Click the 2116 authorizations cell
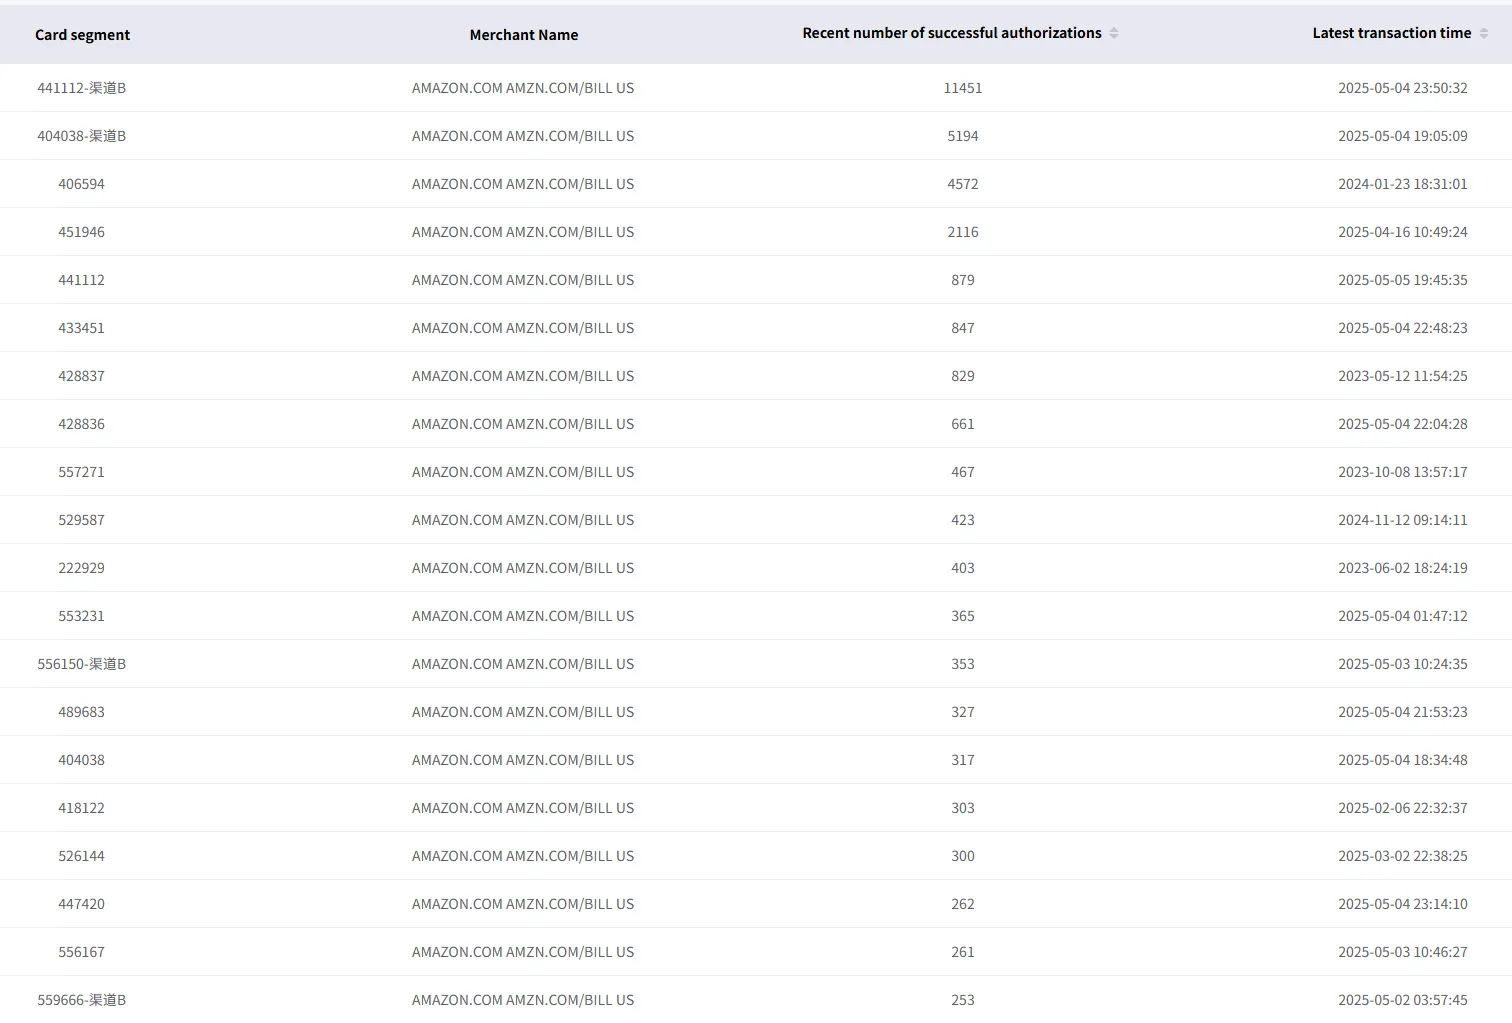 pyautogui.click(x=962, y=232)
